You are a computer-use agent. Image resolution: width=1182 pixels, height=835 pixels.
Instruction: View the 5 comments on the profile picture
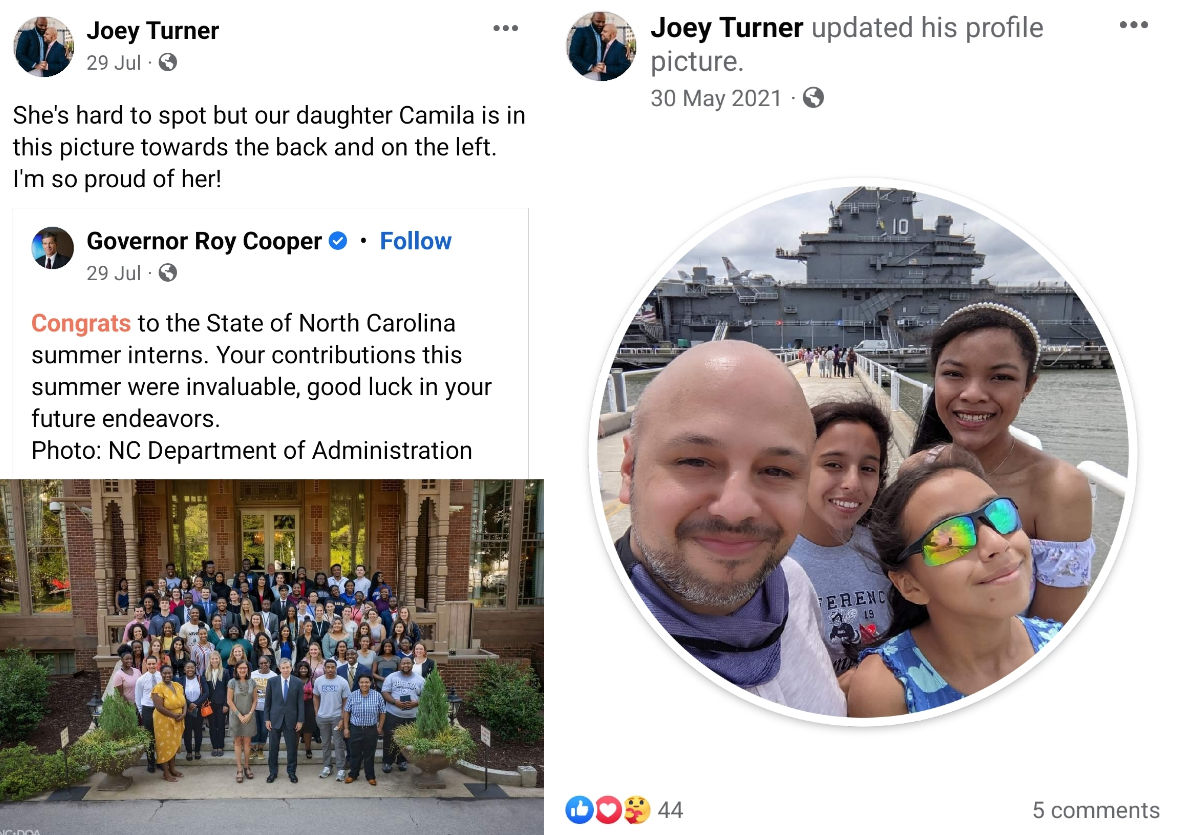1095,810
